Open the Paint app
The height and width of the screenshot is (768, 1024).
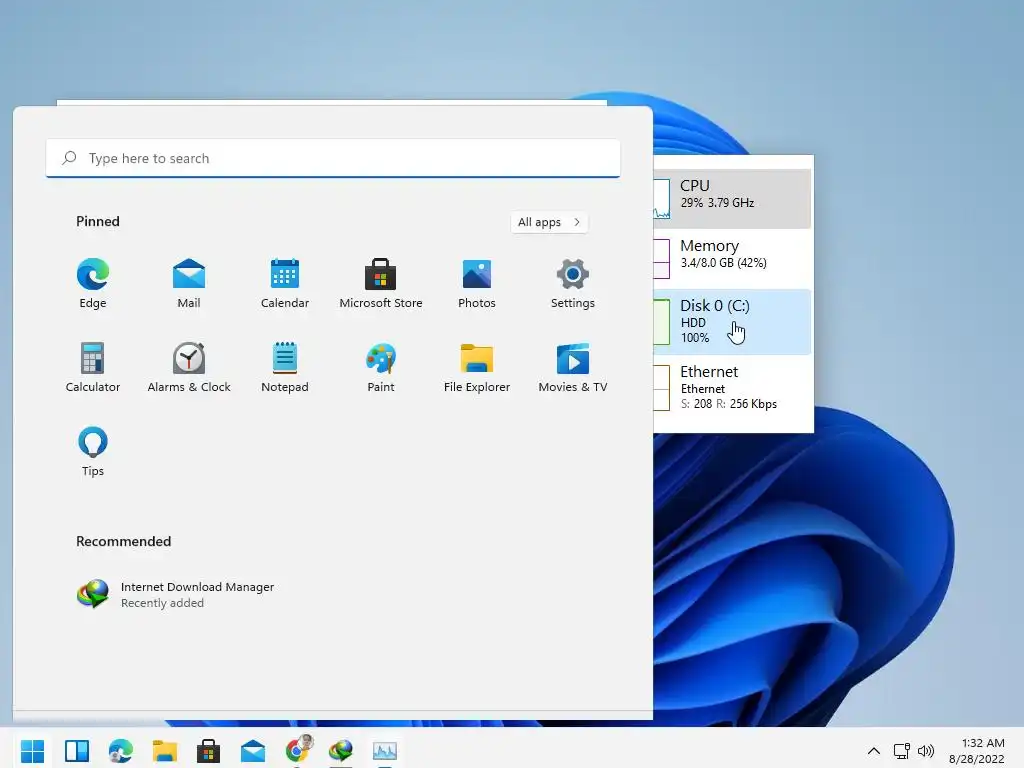(381, 367)
